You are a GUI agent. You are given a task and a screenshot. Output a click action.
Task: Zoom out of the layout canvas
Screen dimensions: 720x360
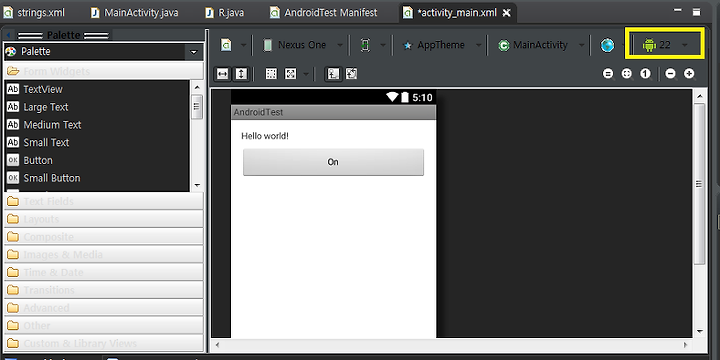point(670,74)
